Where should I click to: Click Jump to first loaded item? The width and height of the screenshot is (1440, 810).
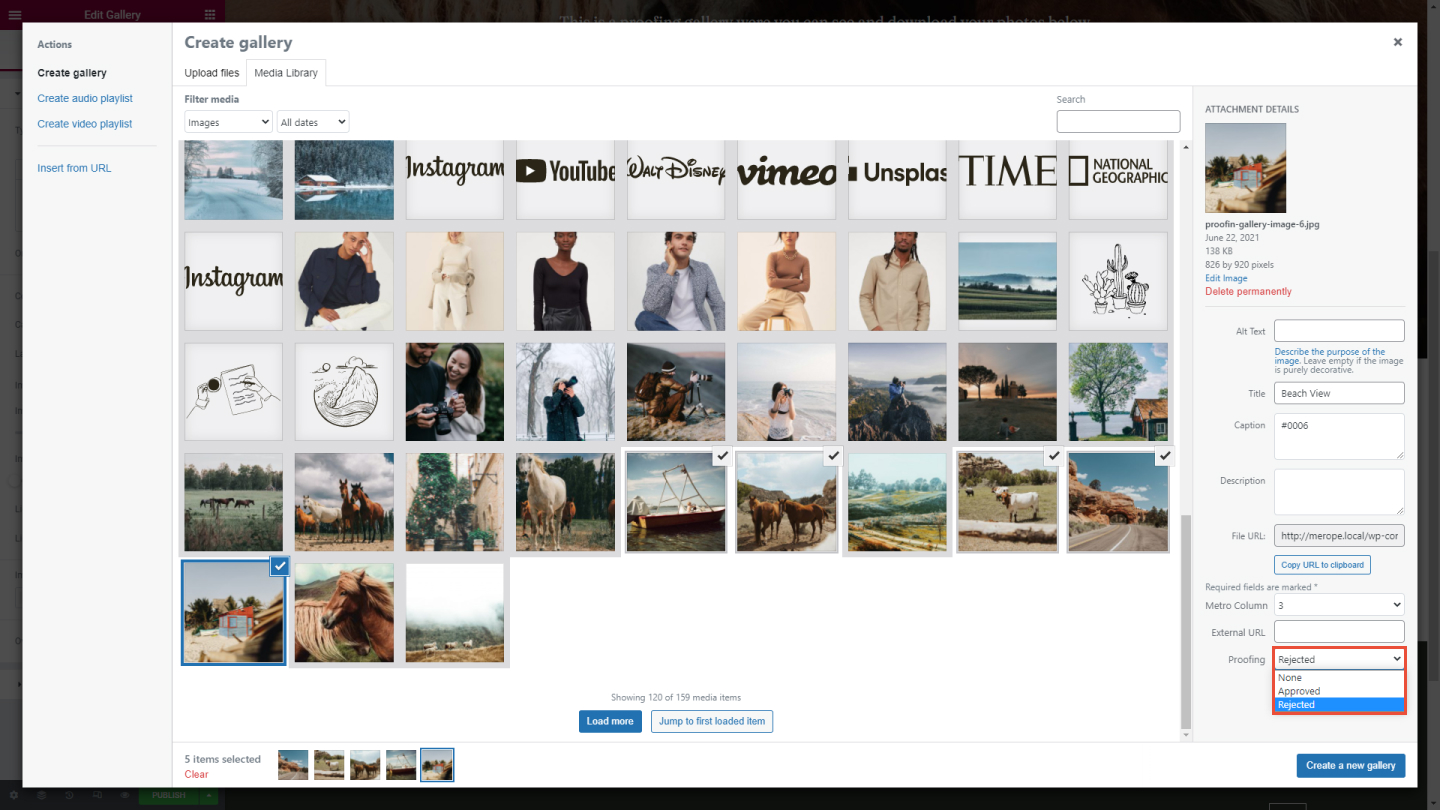coord(712,721)
